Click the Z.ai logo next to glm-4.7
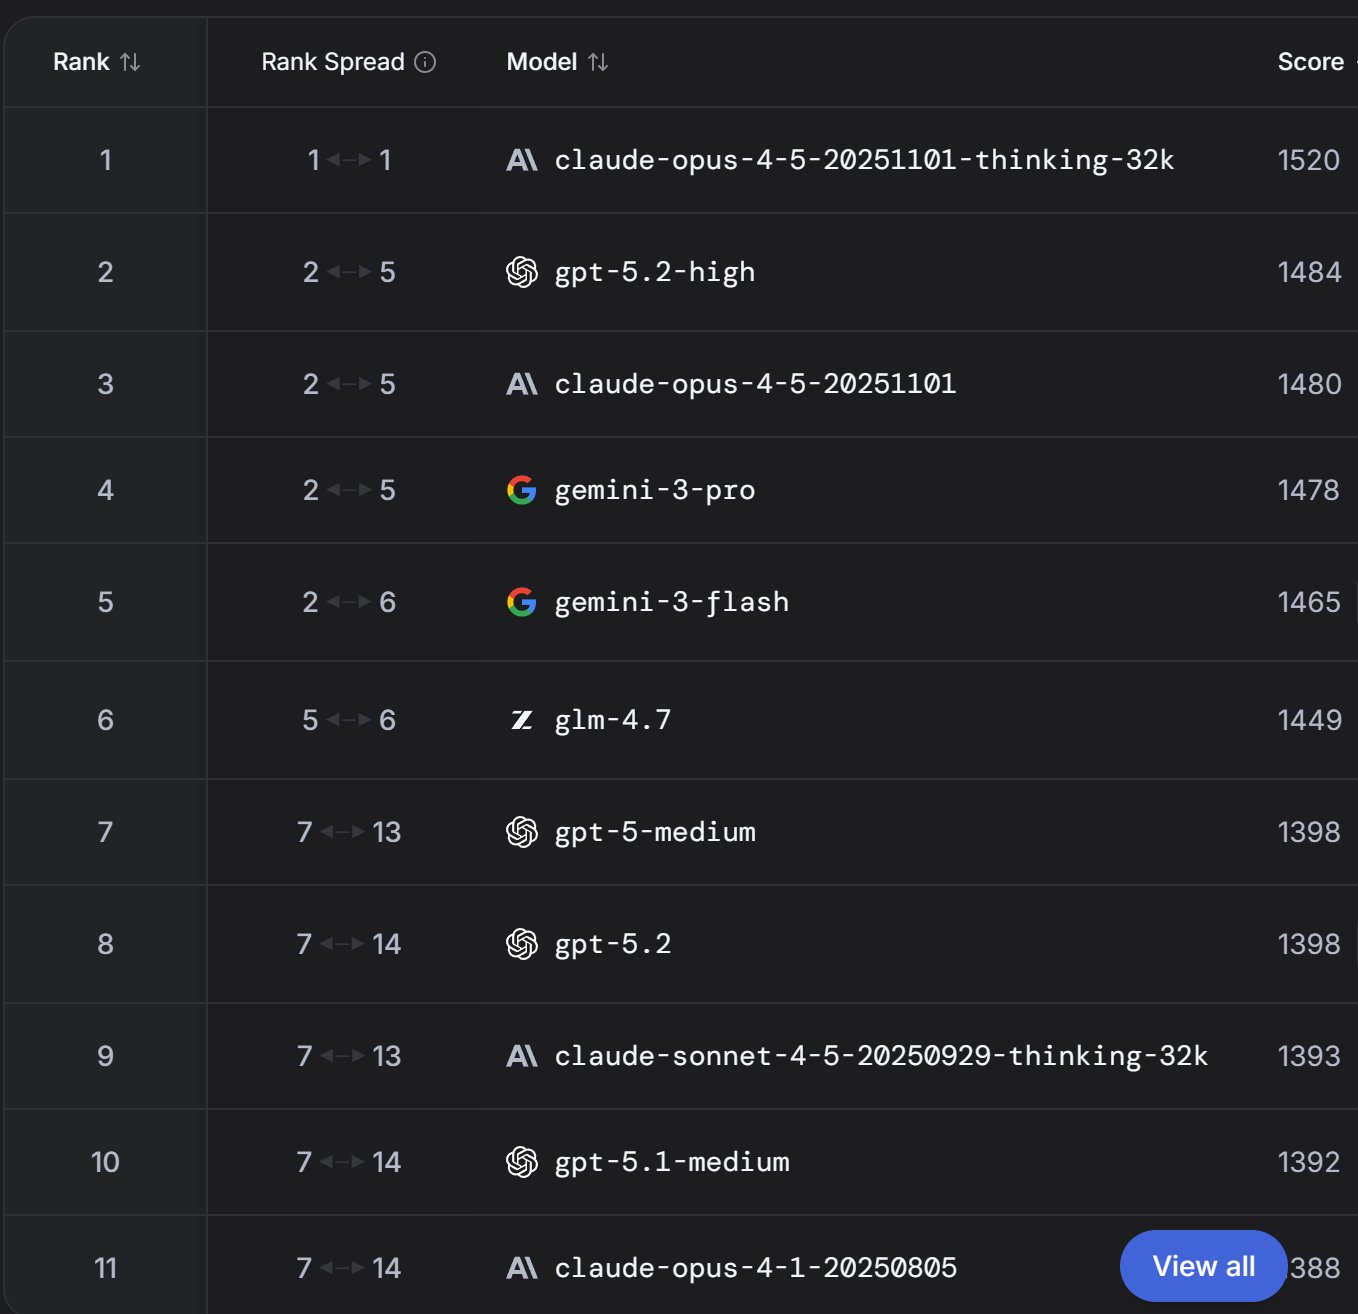Viewport: 1358px width, 1314px height. click(x=522, y=720)
